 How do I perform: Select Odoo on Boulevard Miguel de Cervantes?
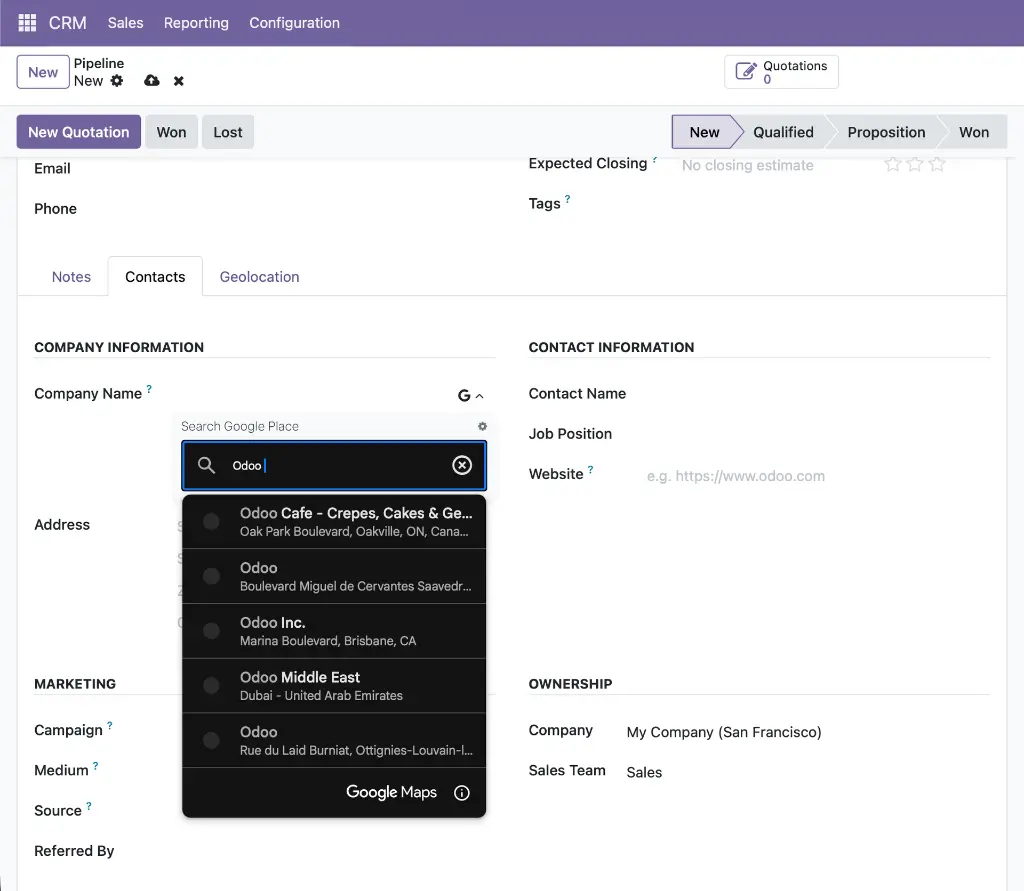click(x=334, y=576)
